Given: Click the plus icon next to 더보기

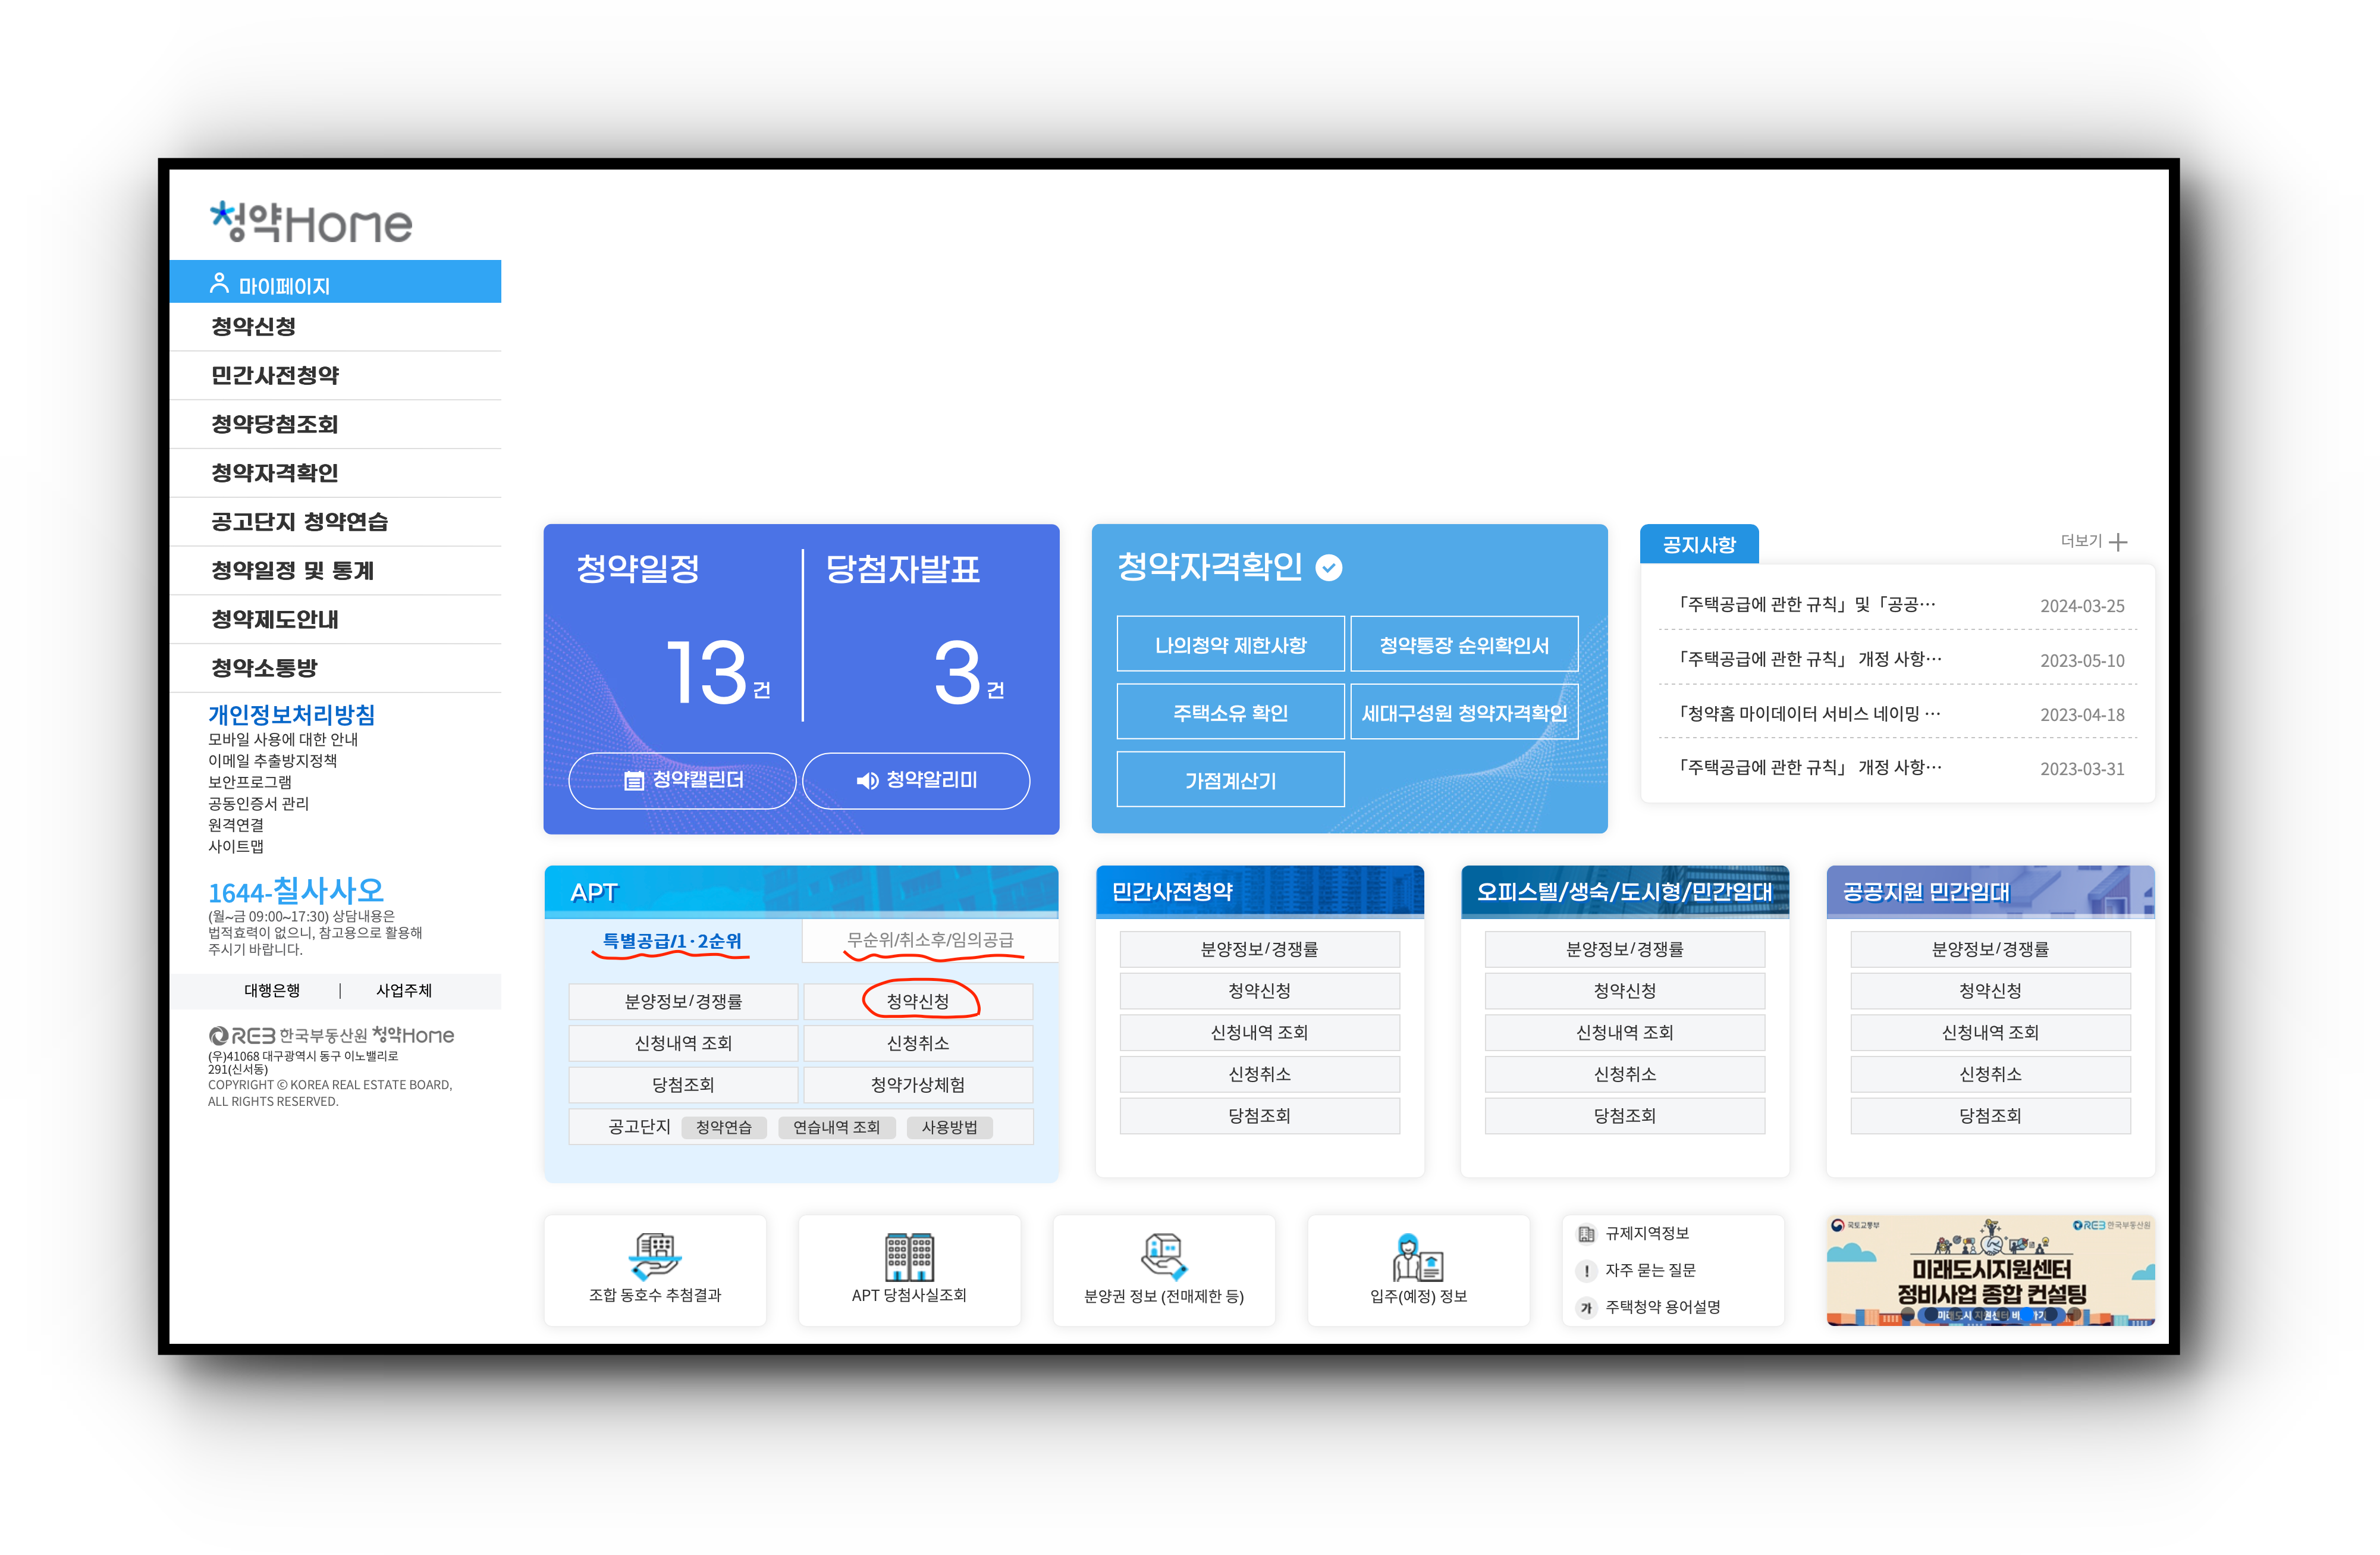Looking at the screenshot, I should pyautogui.click(x=2117, y=542).
